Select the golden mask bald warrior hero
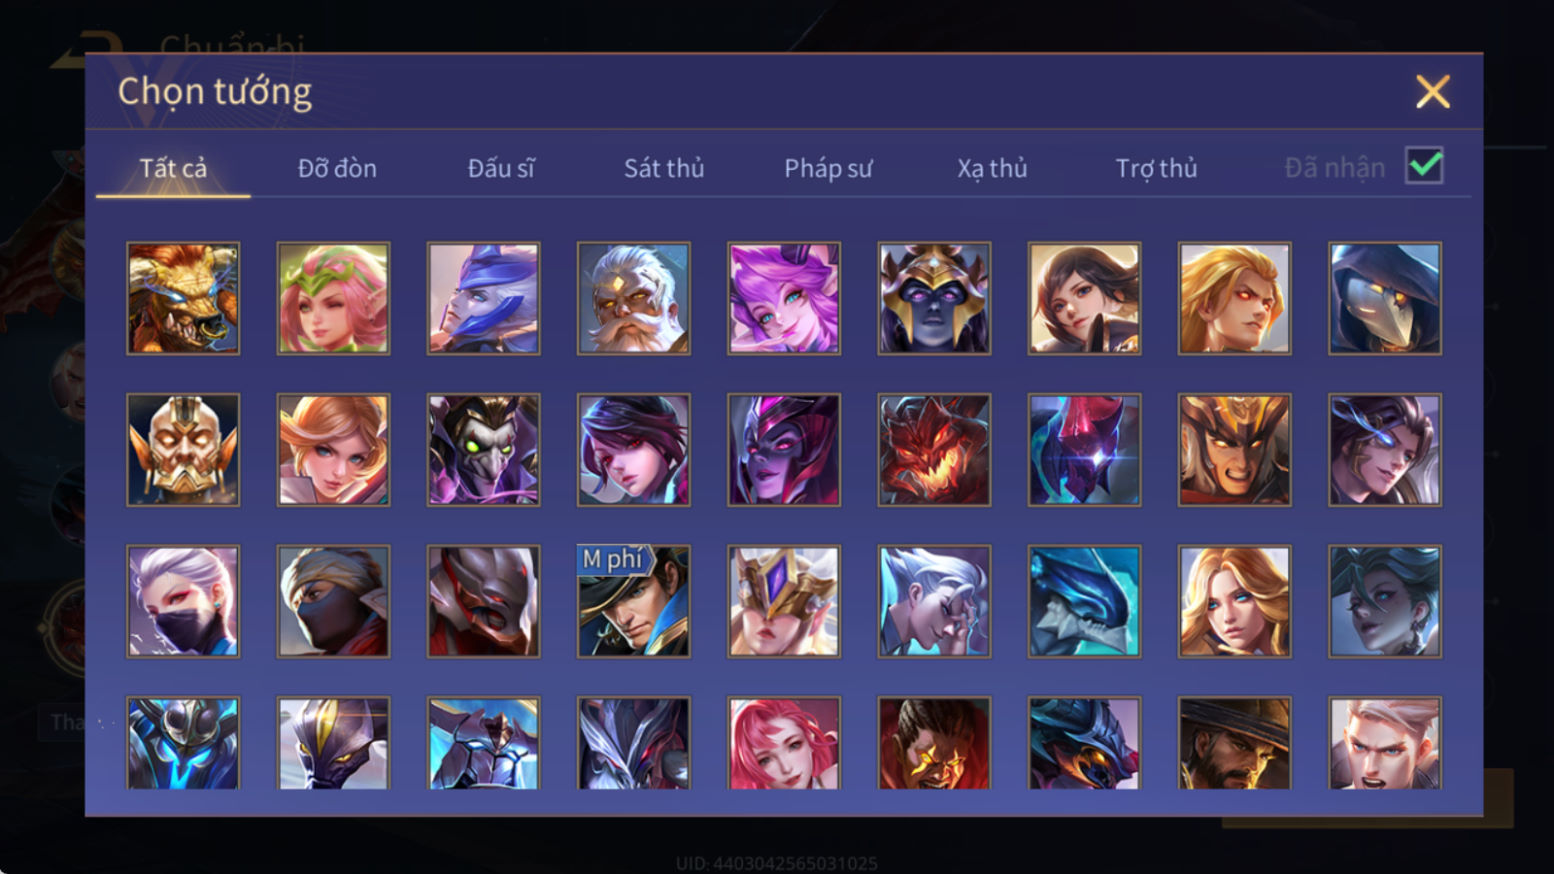Image resolution: width=1554 pixels, height=874 pixels. point(183,449)
